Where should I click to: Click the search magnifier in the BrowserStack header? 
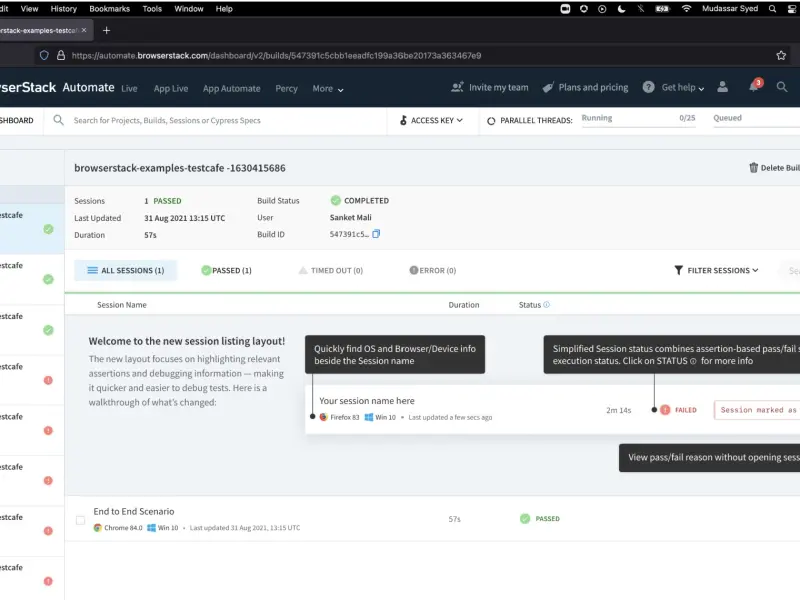coord(782,87)
